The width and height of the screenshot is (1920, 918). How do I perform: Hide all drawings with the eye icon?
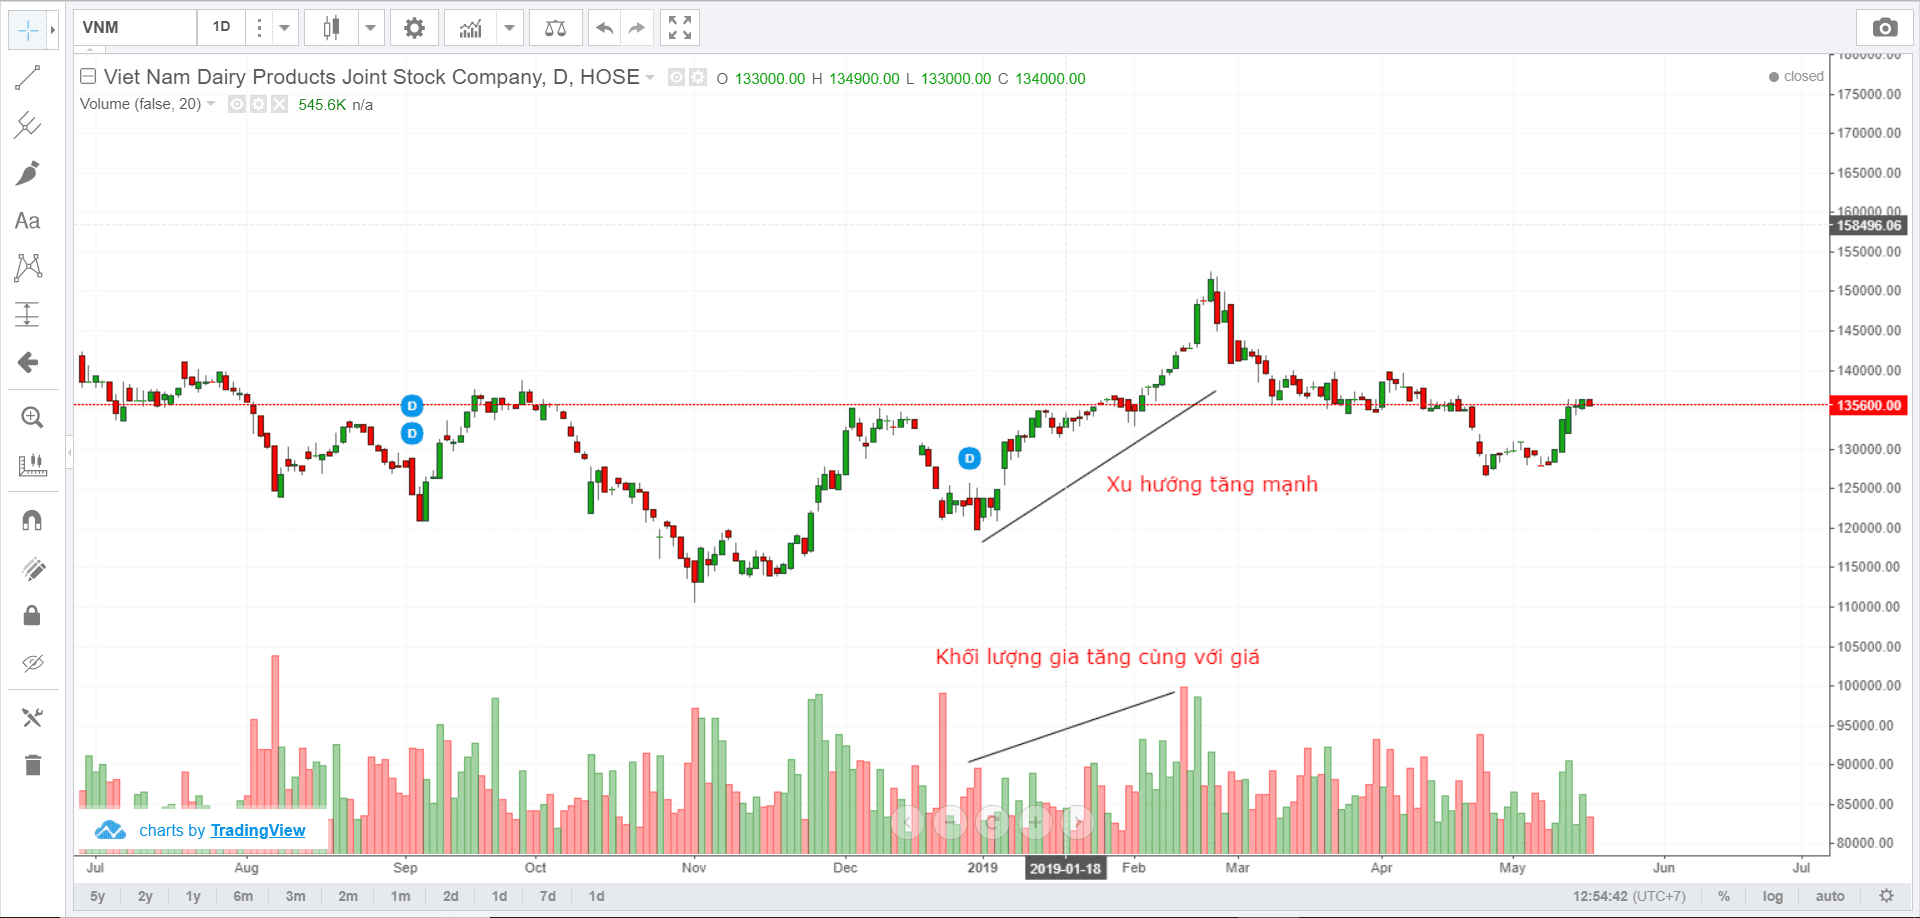32,663
